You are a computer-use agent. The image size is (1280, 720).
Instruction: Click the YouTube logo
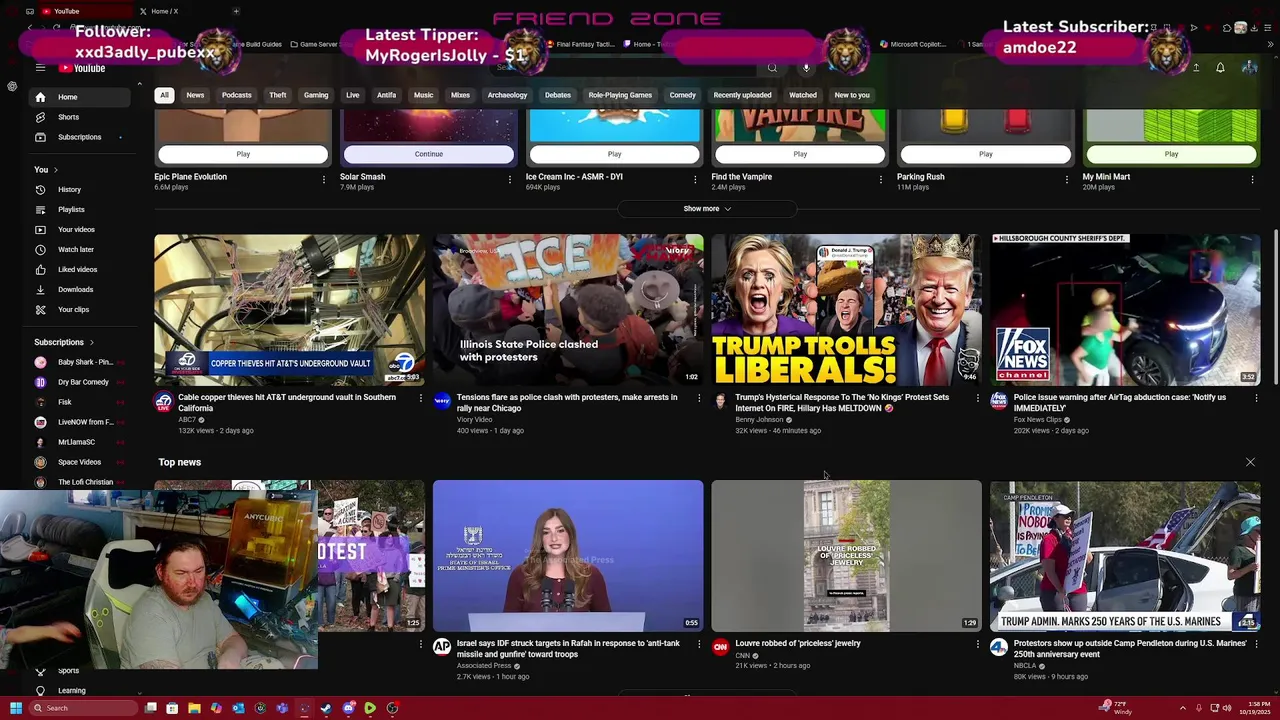tap(82, 68)
